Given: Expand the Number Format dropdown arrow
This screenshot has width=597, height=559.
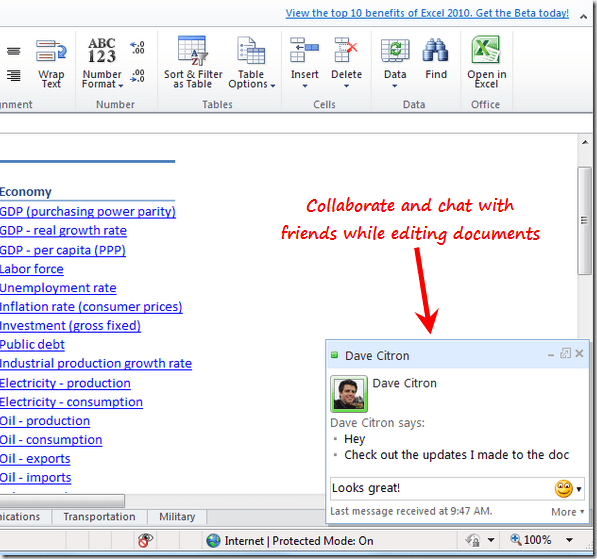Looking at the screenshot, I should pyautogui.click(x=121, y=86).
